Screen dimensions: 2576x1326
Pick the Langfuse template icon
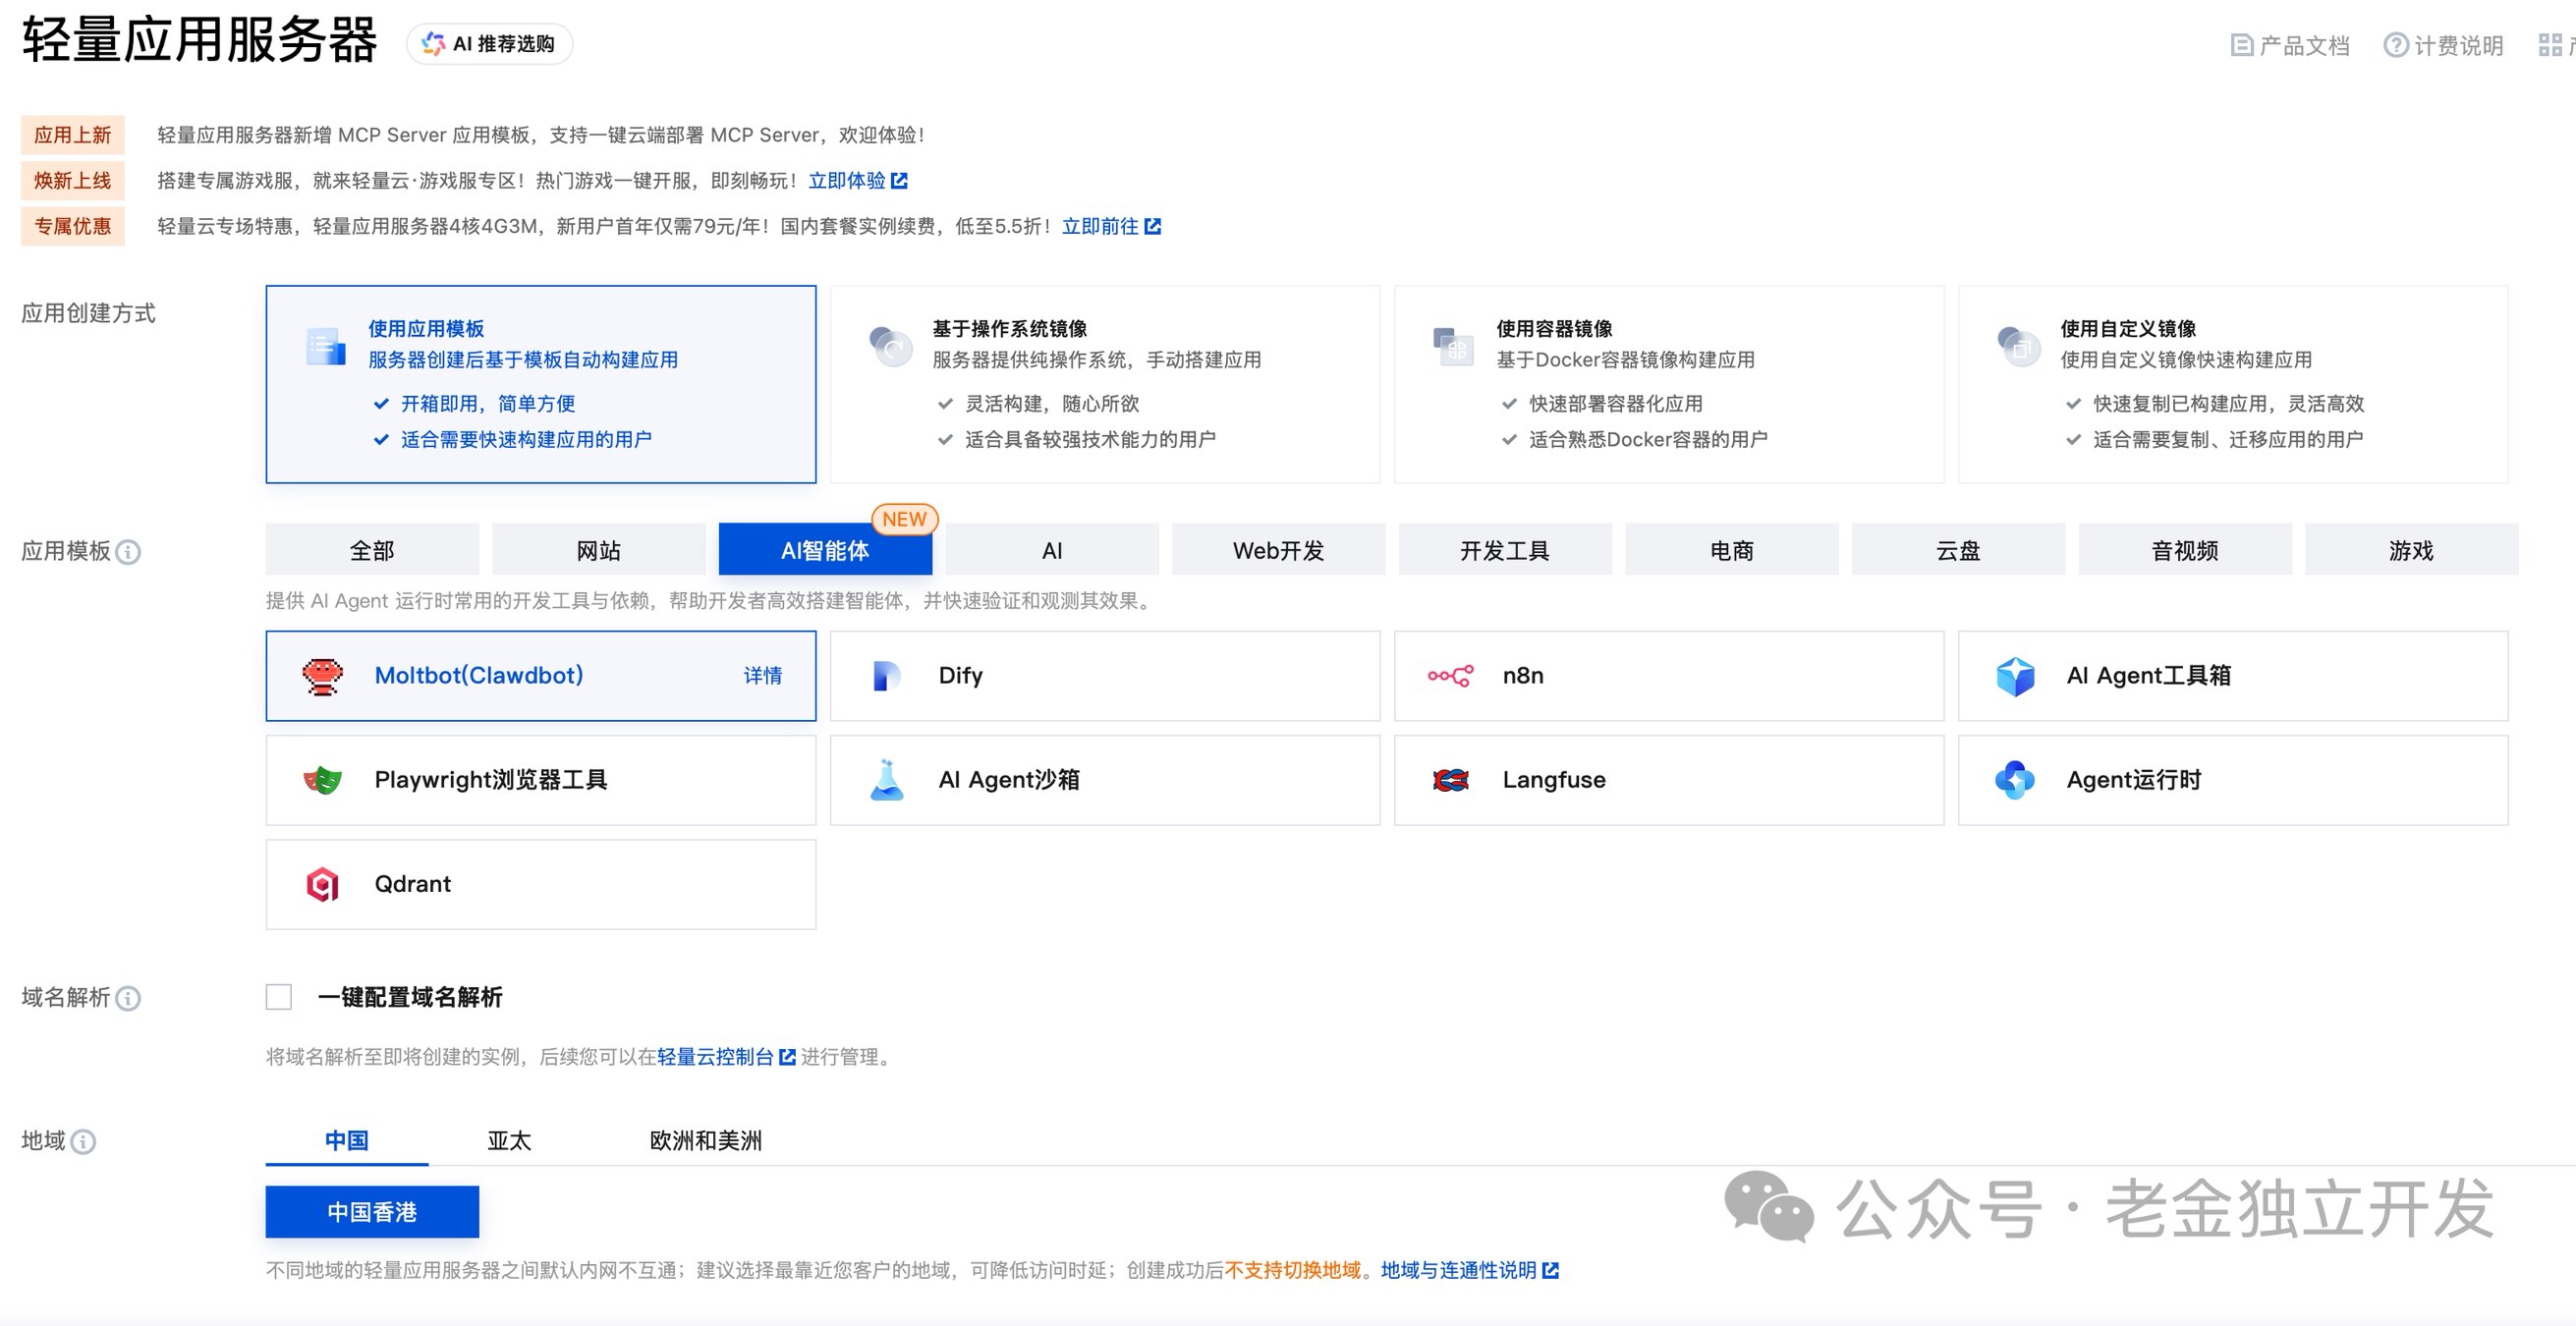[1450, 780]
